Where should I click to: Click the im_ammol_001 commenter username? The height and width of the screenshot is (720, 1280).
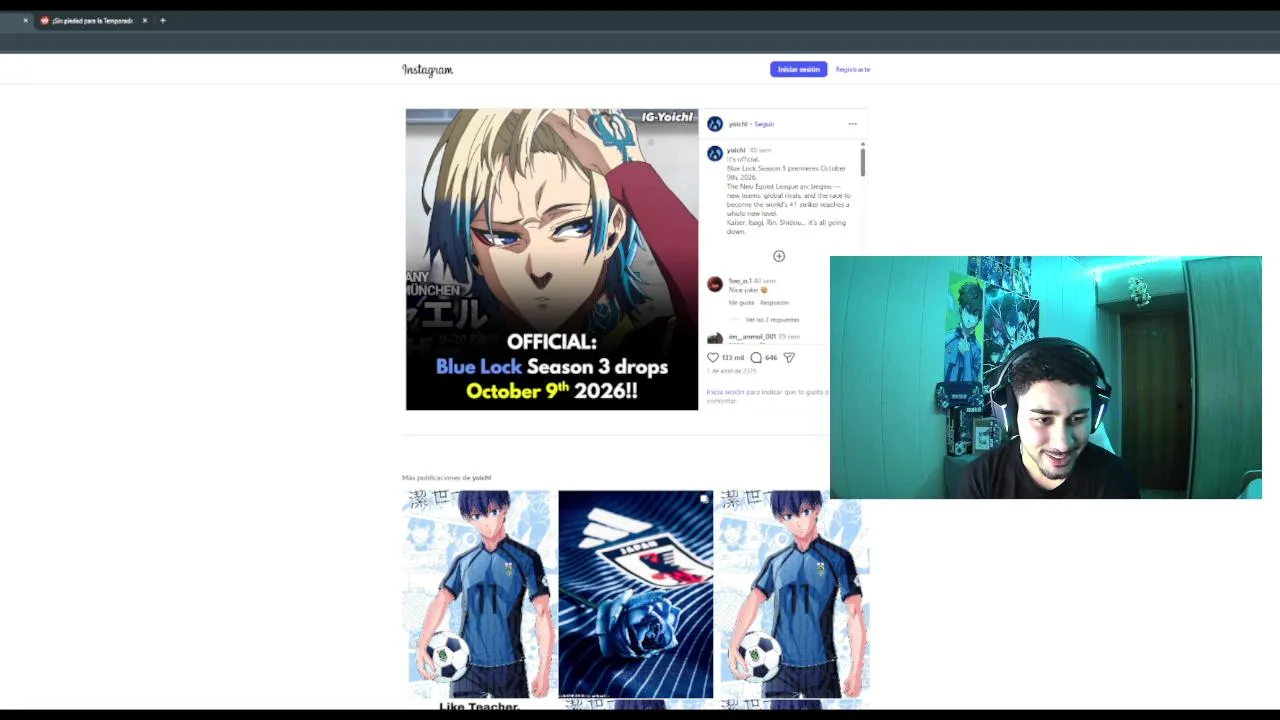tap(752, 337)
